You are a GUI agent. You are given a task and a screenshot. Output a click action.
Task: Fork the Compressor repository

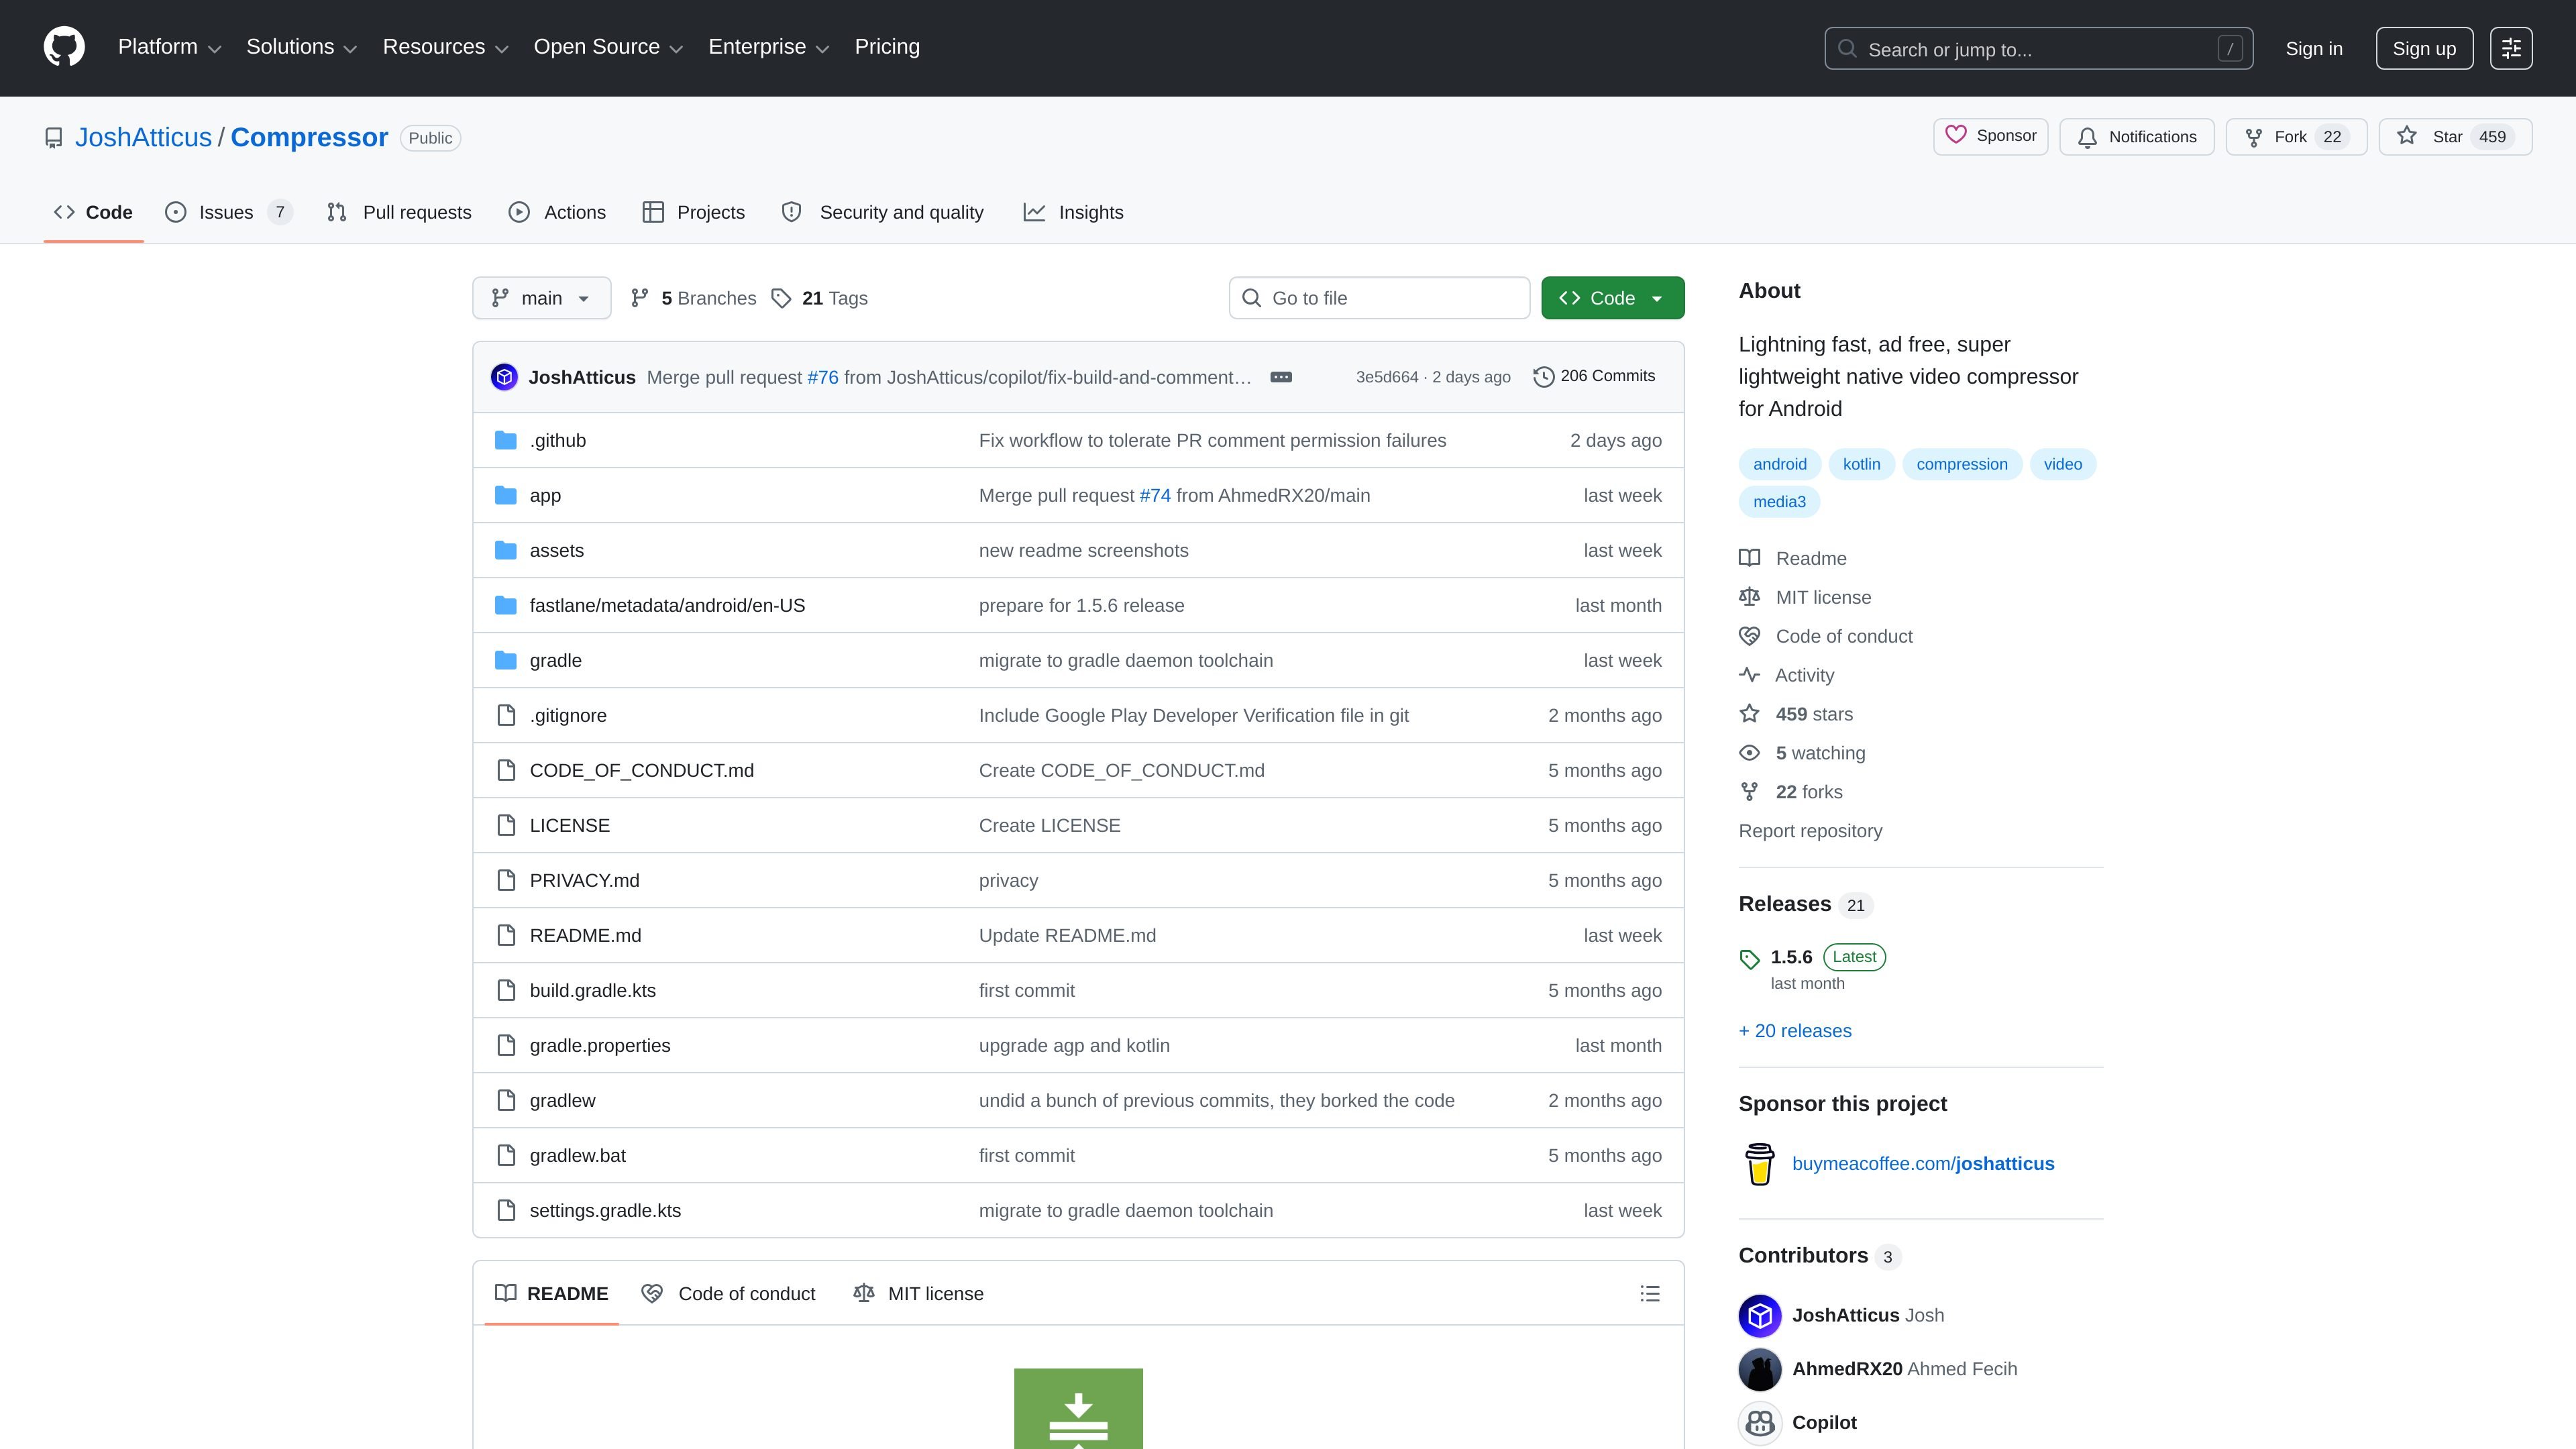(x=2296, y=137)
